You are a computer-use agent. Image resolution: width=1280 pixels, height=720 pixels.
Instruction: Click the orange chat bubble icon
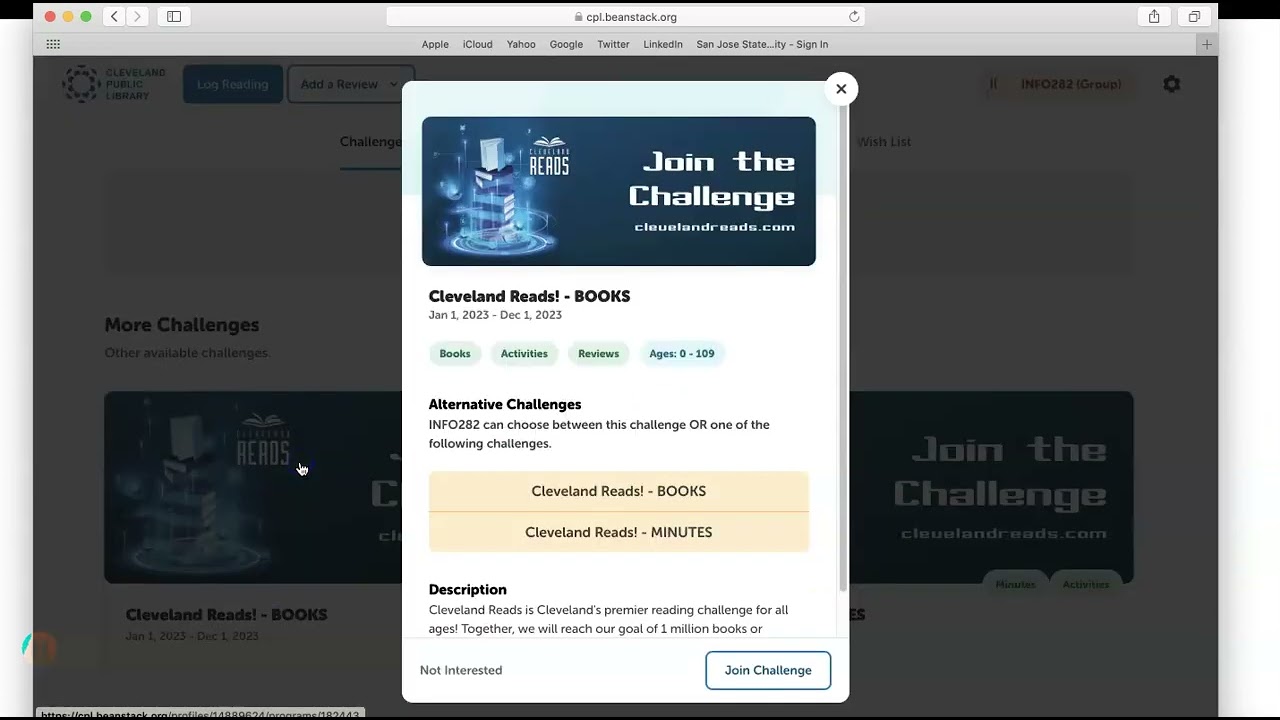pos(40,649)
